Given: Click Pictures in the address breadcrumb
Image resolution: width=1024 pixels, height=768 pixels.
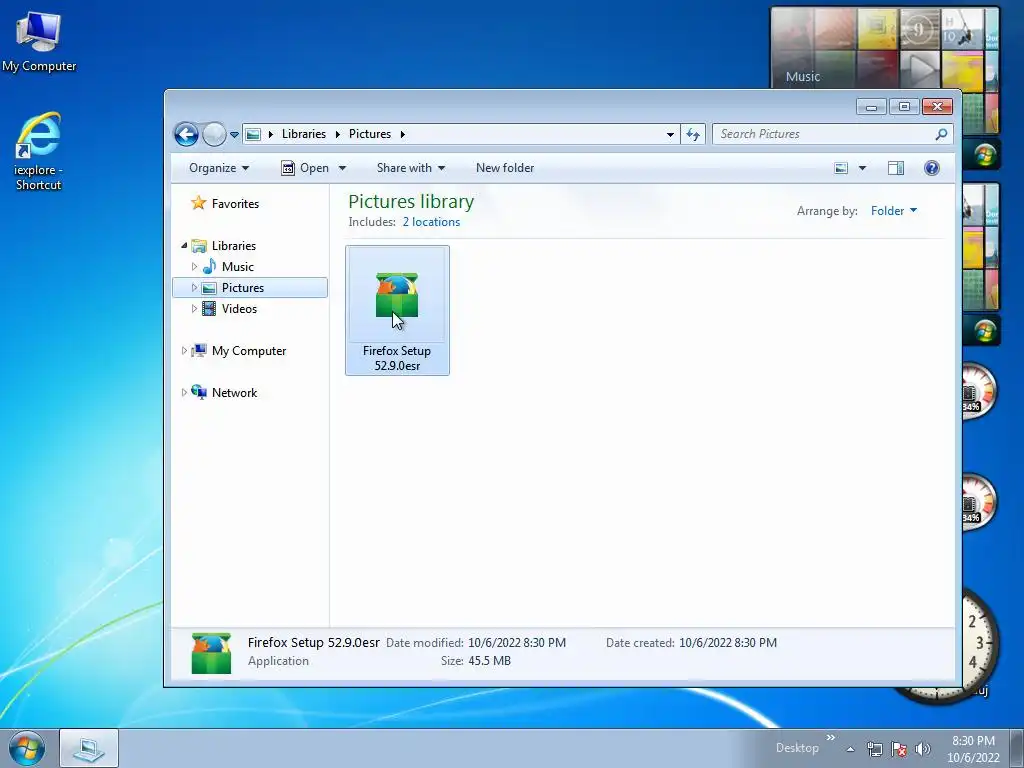Looking at the screenshot, I should coord(370,134).
